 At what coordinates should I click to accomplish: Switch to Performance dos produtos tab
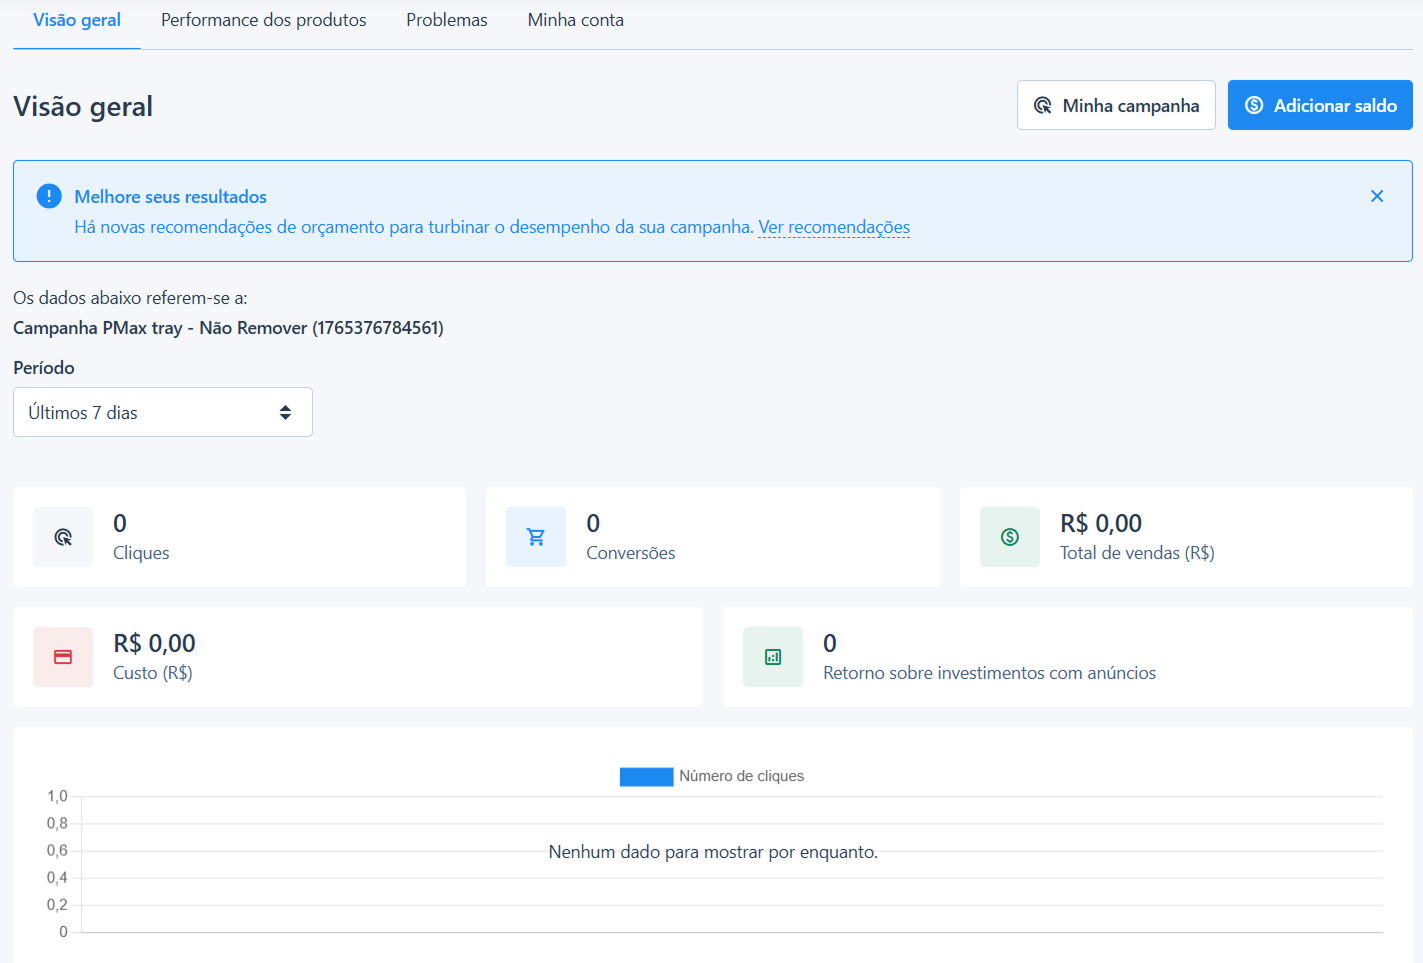[264, 20]
